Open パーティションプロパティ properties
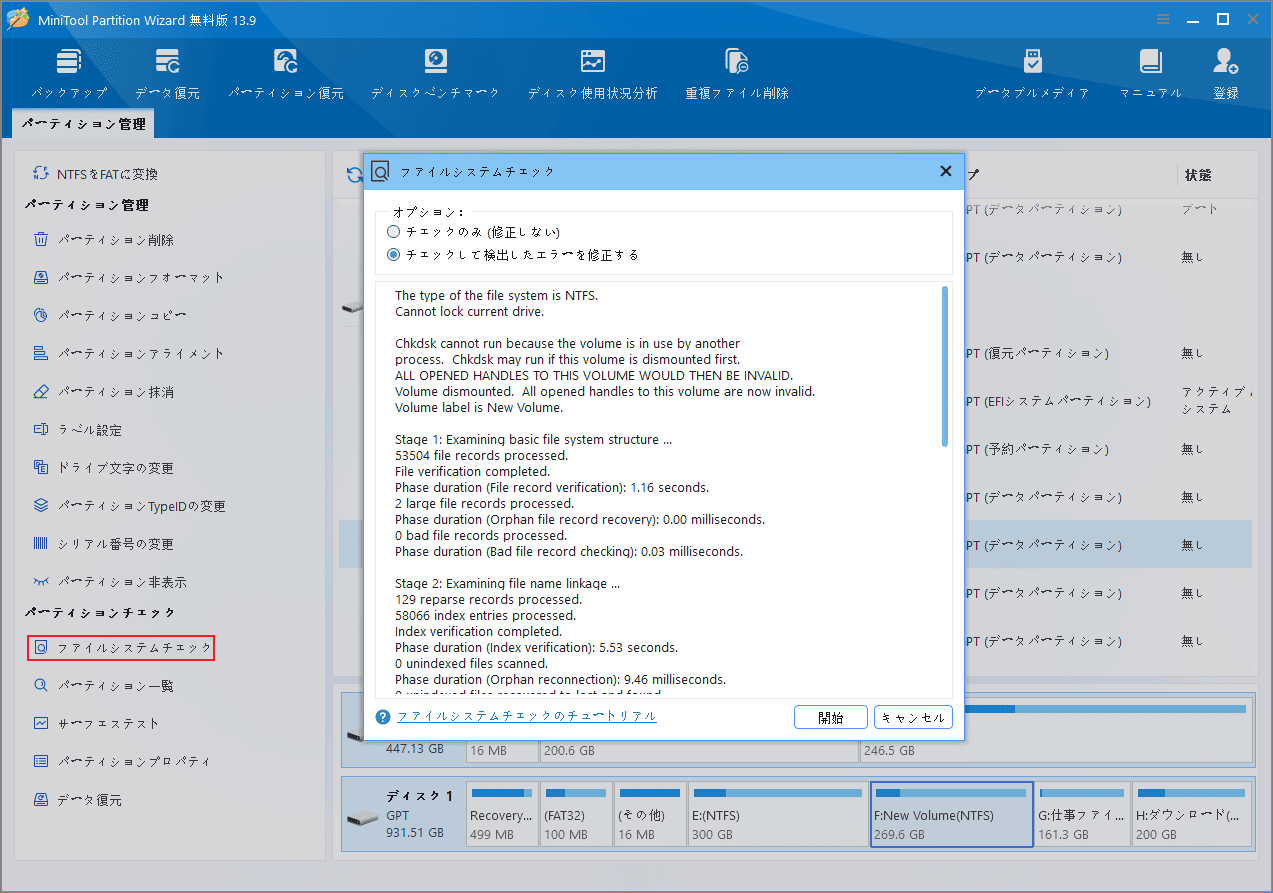 click(123, 762)
